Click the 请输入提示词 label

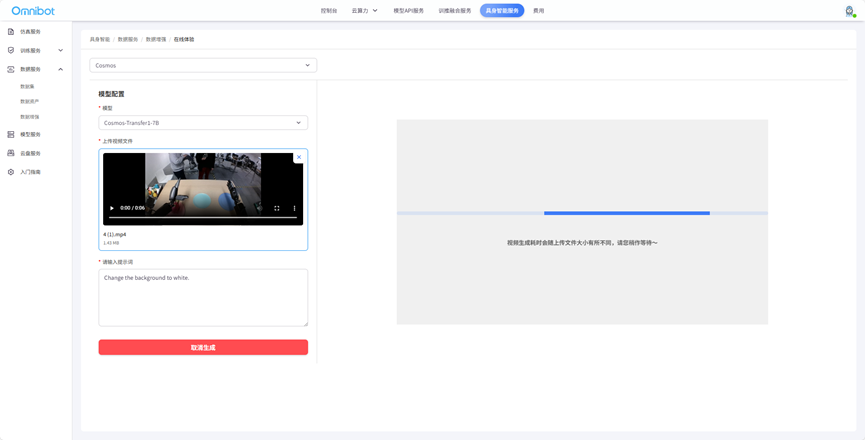[x=118, y=262]
